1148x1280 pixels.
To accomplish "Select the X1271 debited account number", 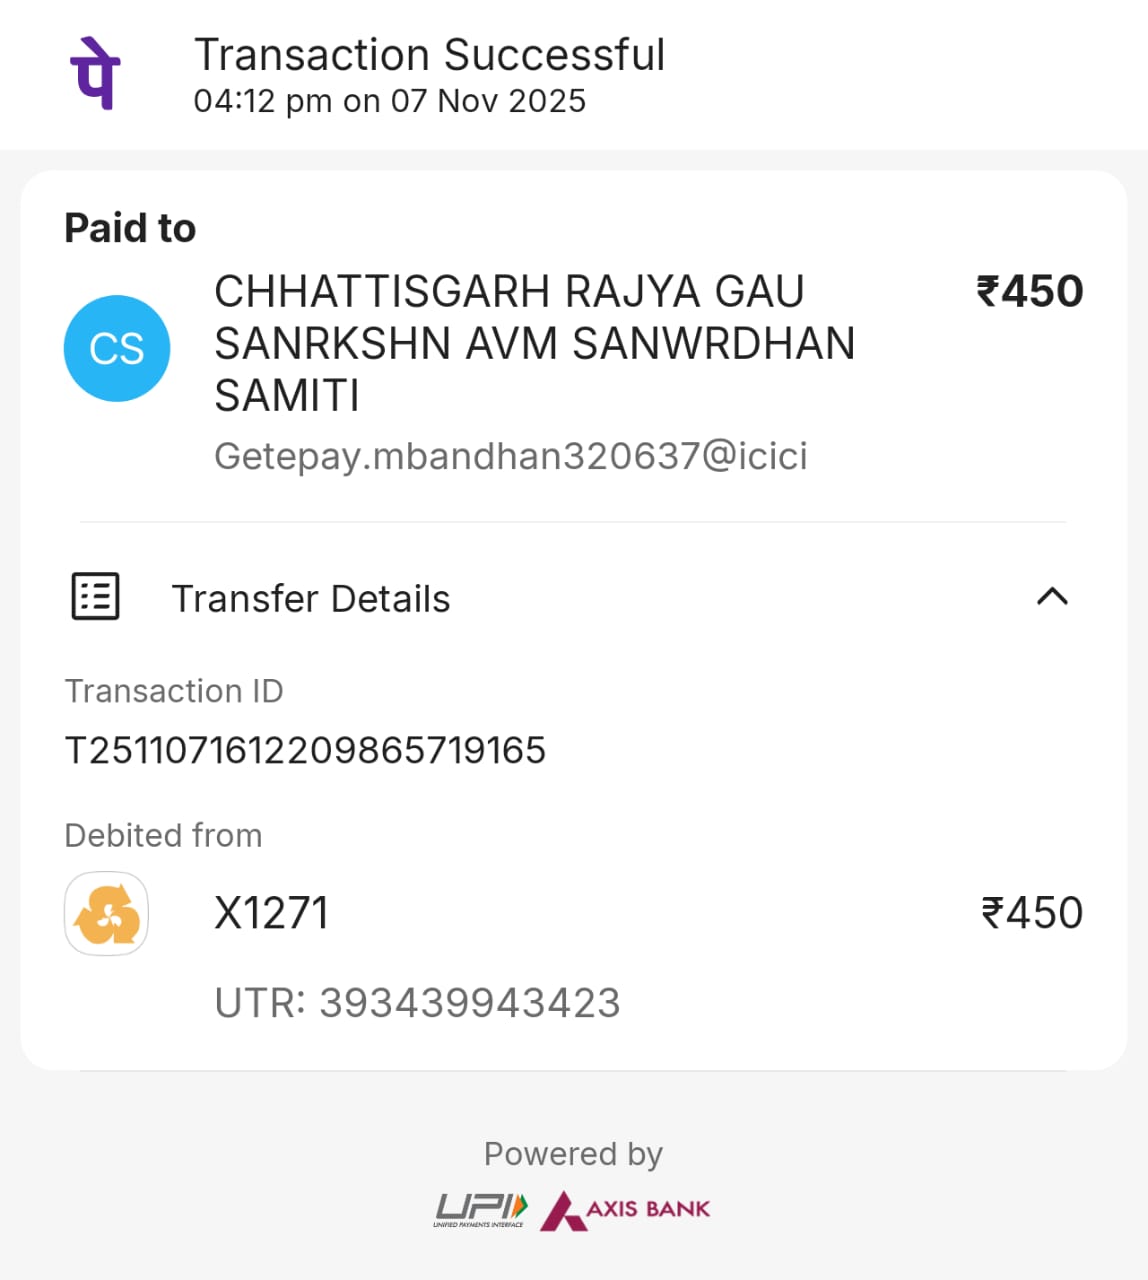I will coord(271,913).
